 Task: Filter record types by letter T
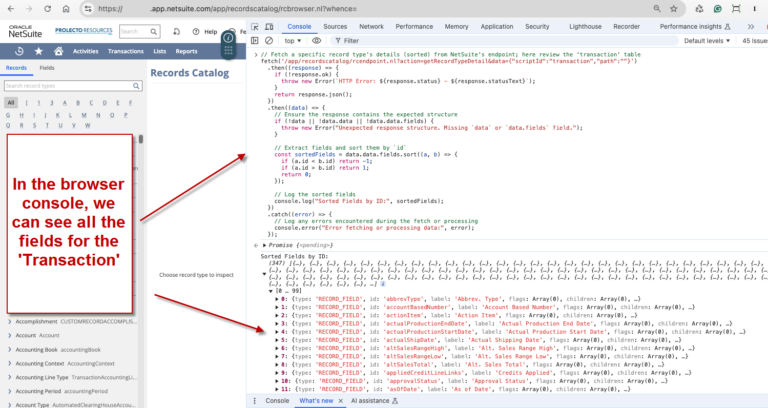point(48,125)
